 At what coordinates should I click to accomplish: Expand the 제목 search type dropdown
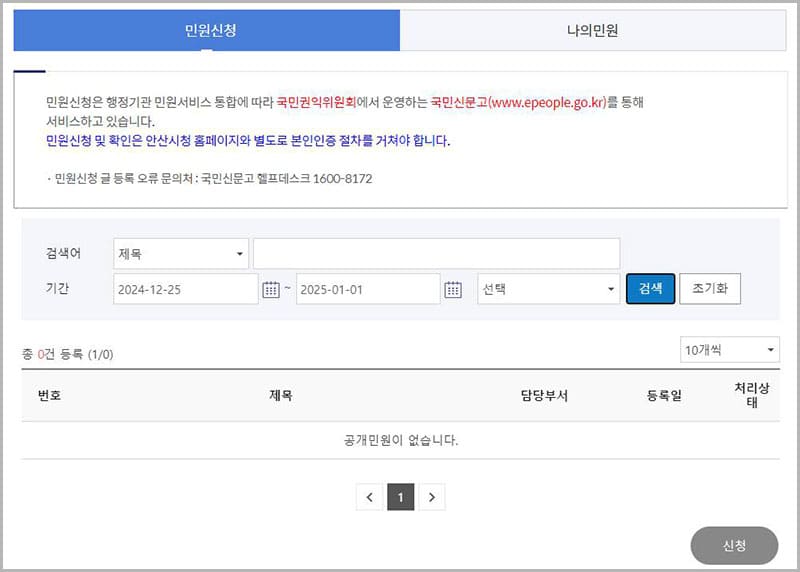point(181,254)
